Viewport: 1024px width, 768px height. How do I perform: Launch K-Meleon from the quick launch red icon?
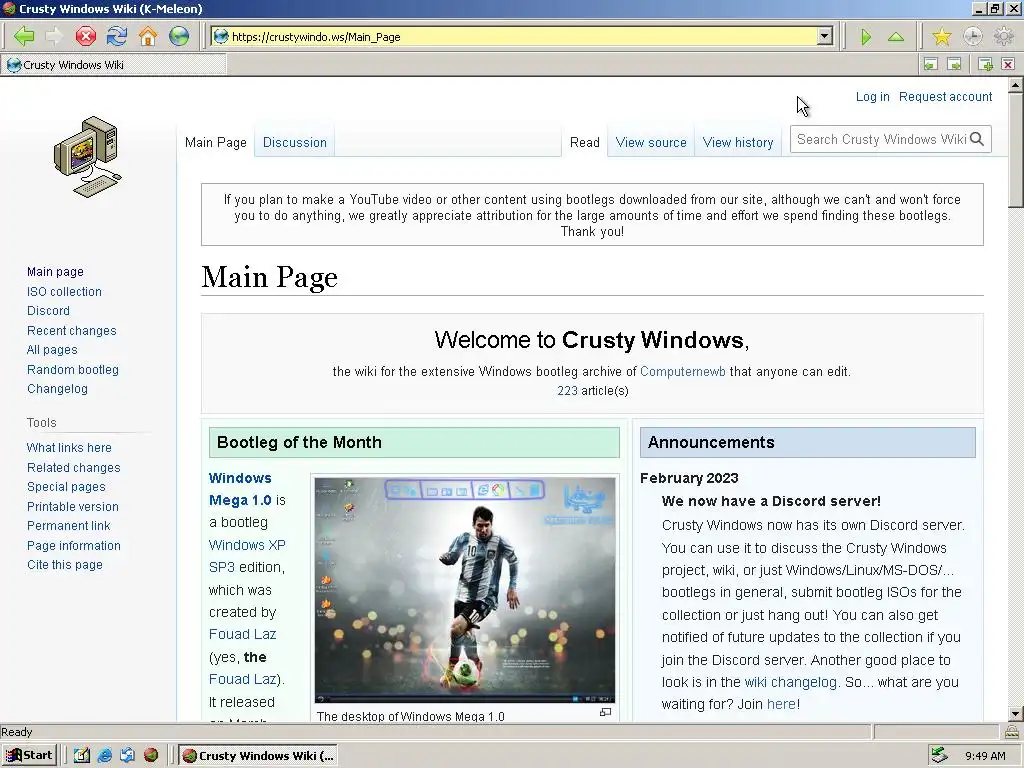tap(151, 756)
